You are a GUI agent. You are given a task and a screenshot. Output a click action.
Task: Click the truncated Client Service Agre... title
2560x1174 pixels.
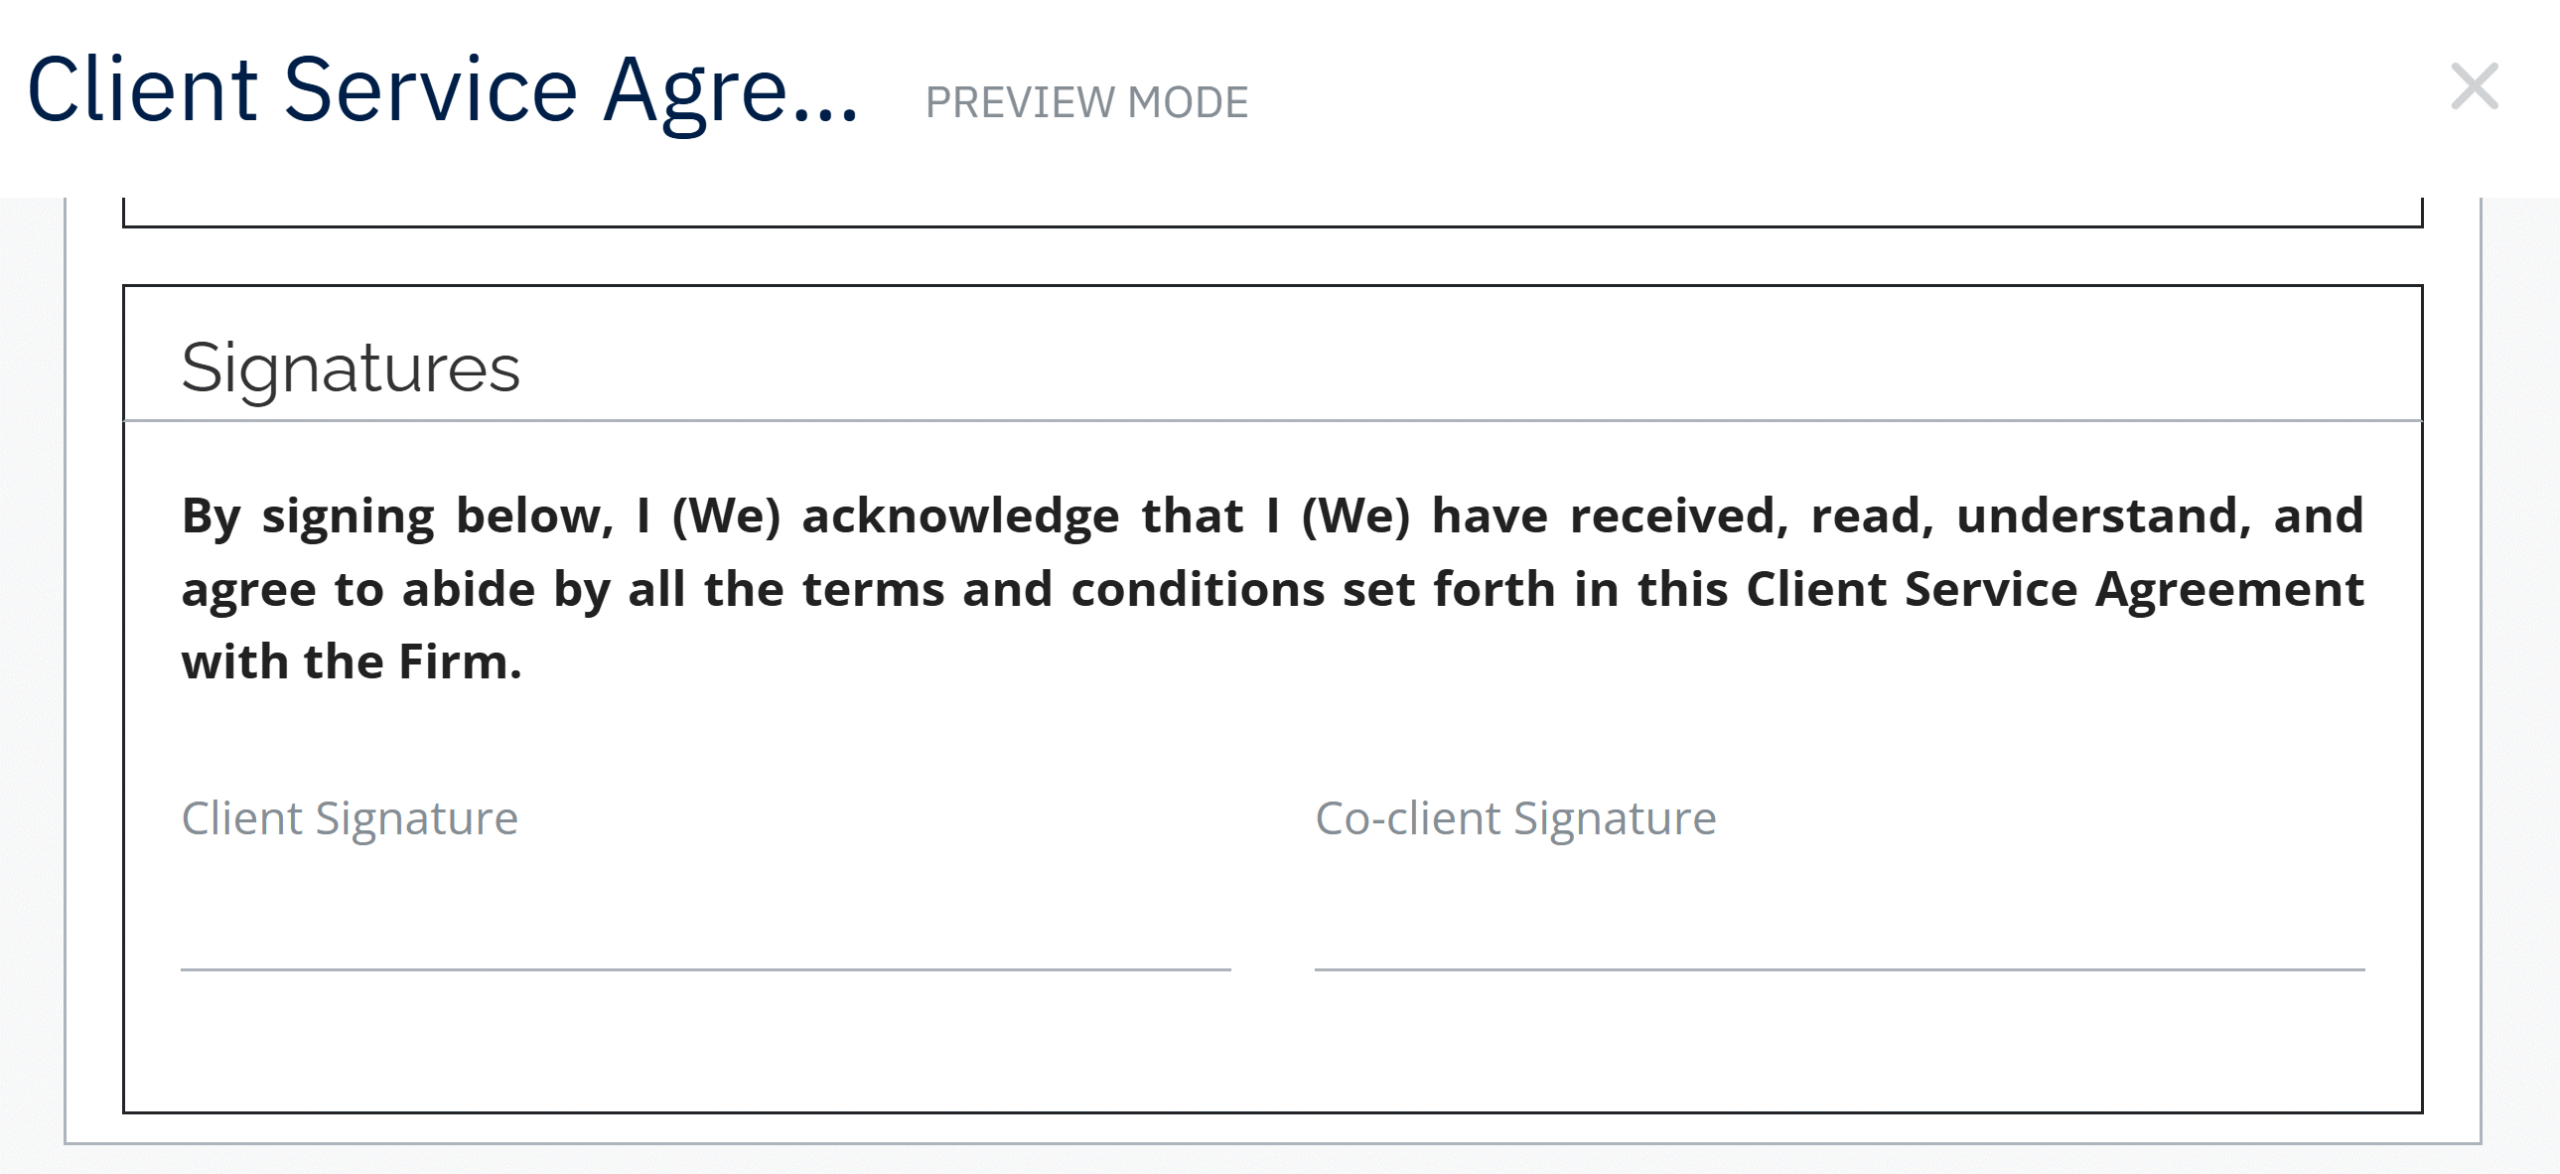pyautogui.click(x=442, y=90)
